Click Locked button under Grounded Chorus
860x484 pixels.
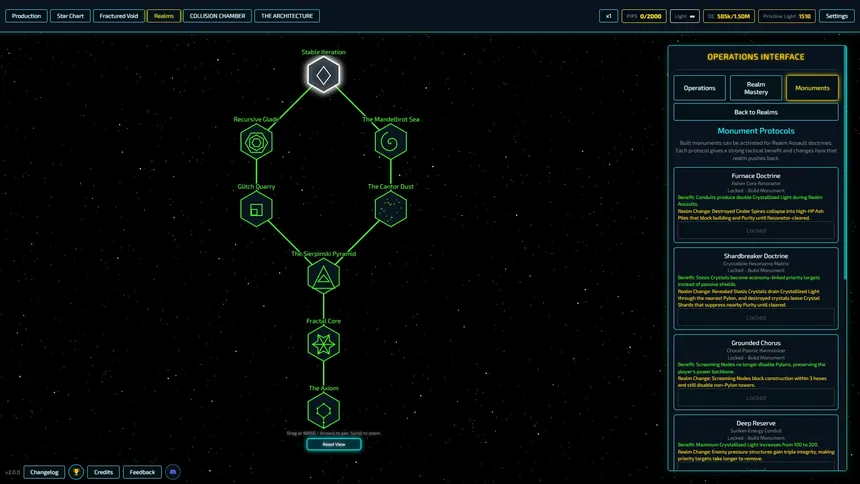[756, 398]
